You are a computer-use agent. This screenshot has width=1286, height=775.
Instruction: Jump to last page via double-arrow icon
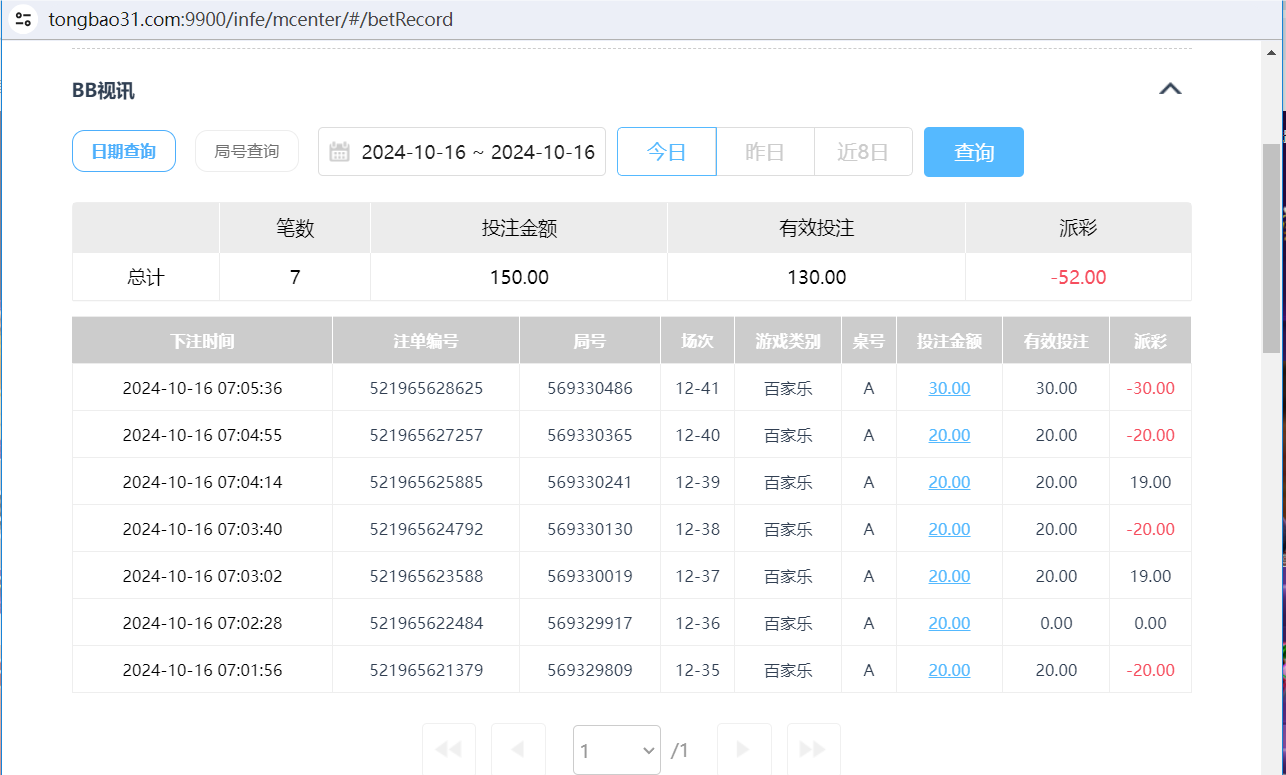tap(813, 749)
